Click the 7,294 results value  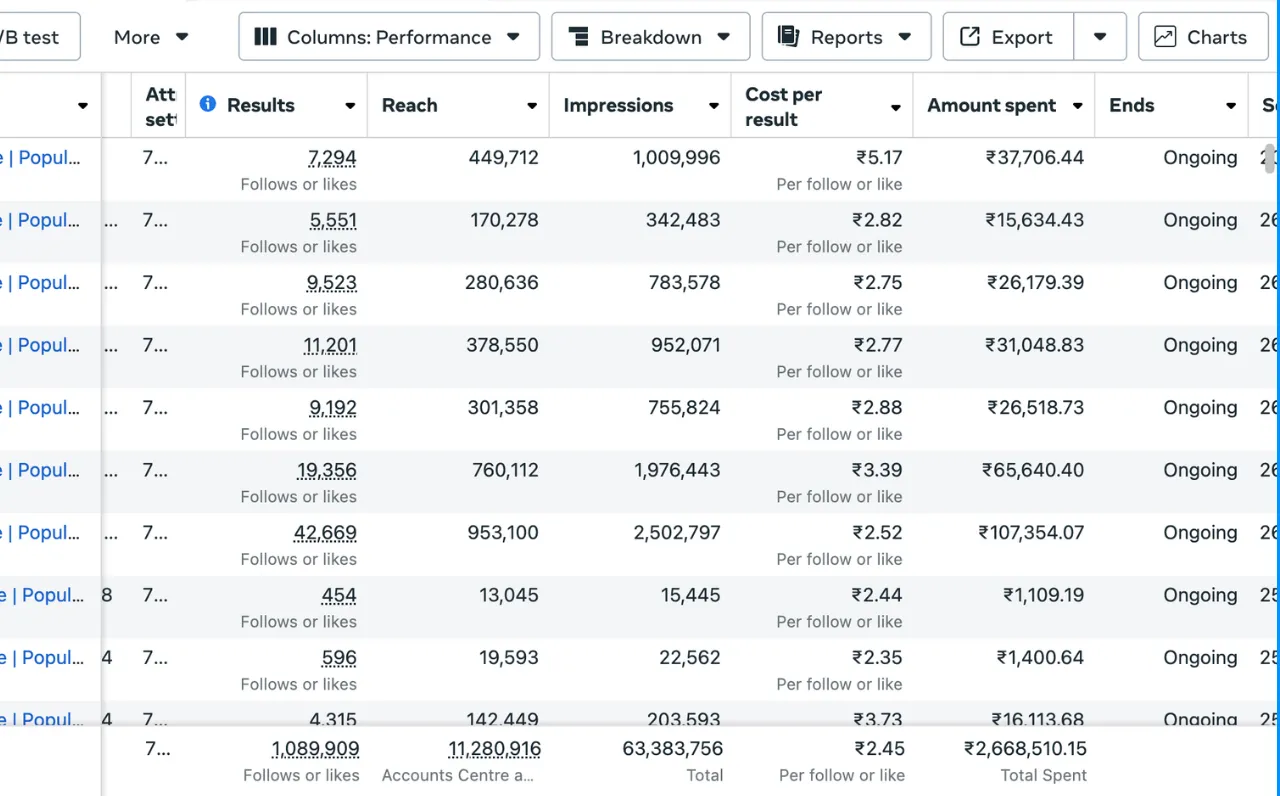(x=332, y=158)
